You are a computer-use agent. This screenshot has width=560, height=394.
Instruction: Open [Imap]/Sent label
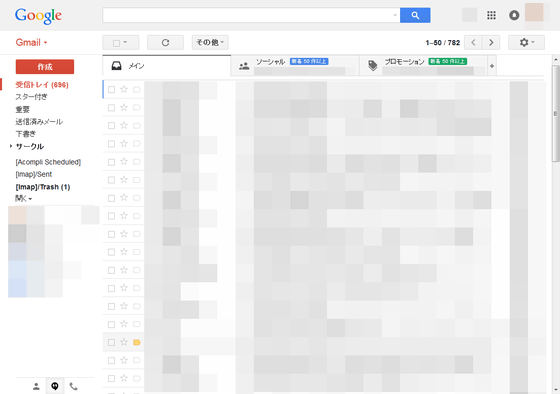click(x=34, y=174)
